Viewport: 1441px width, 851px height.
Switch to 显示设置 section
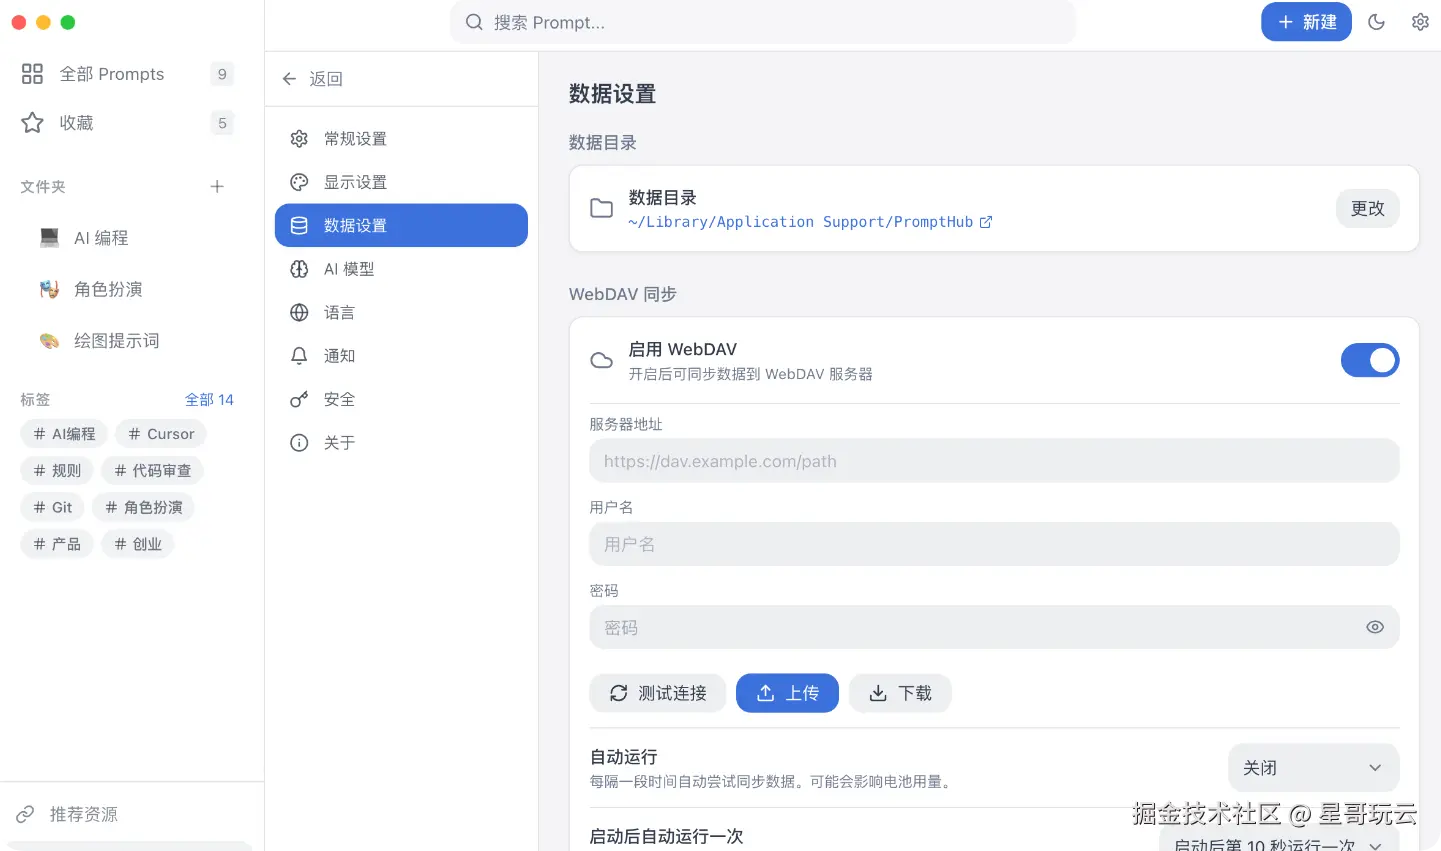[401, 182]
